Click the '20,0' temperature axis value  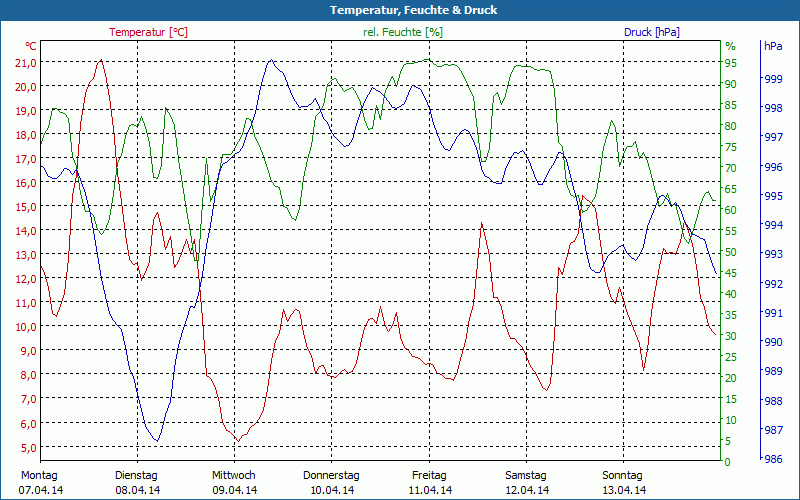26,86
